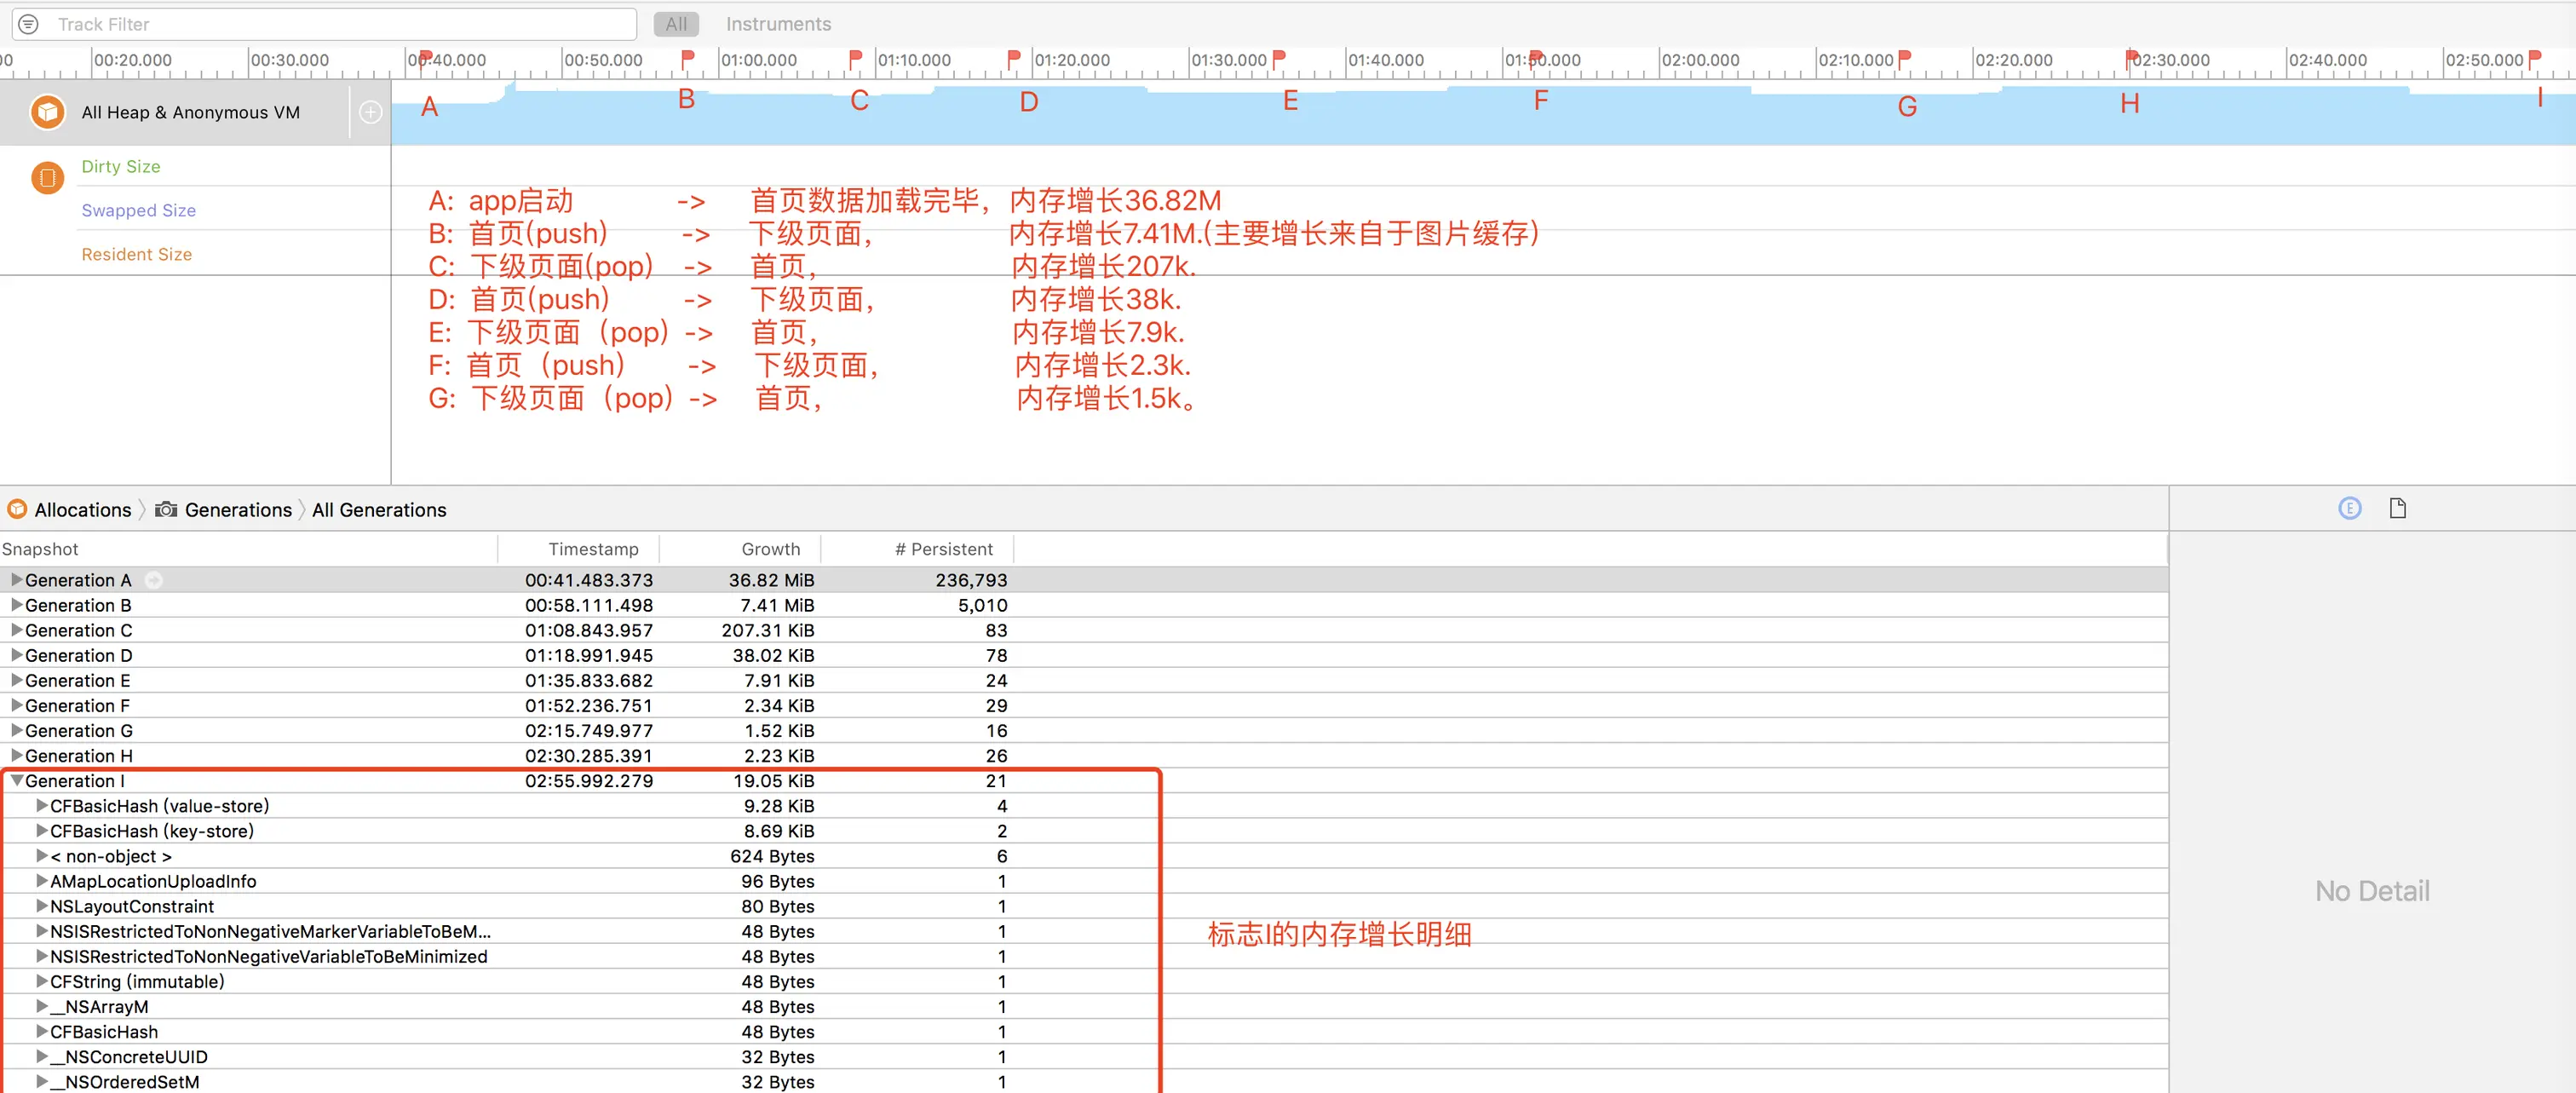Click the focus arrow beside Generation A

tap(153, 580)
